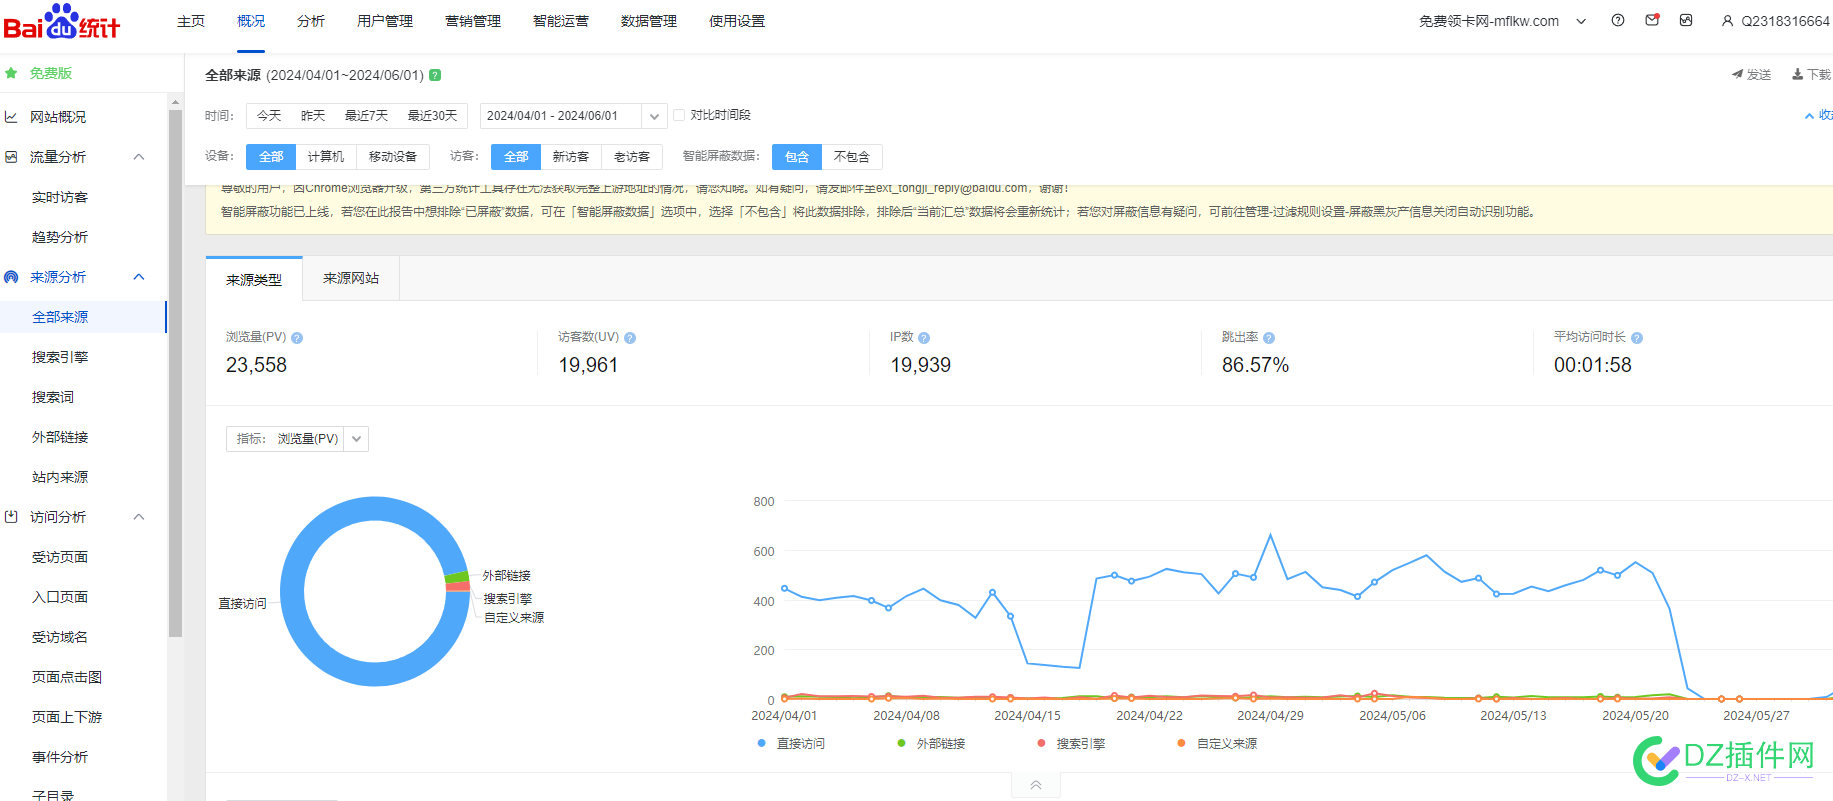Open the 数据管理 top menu
1833x801 pixels.
click(649, 21)
